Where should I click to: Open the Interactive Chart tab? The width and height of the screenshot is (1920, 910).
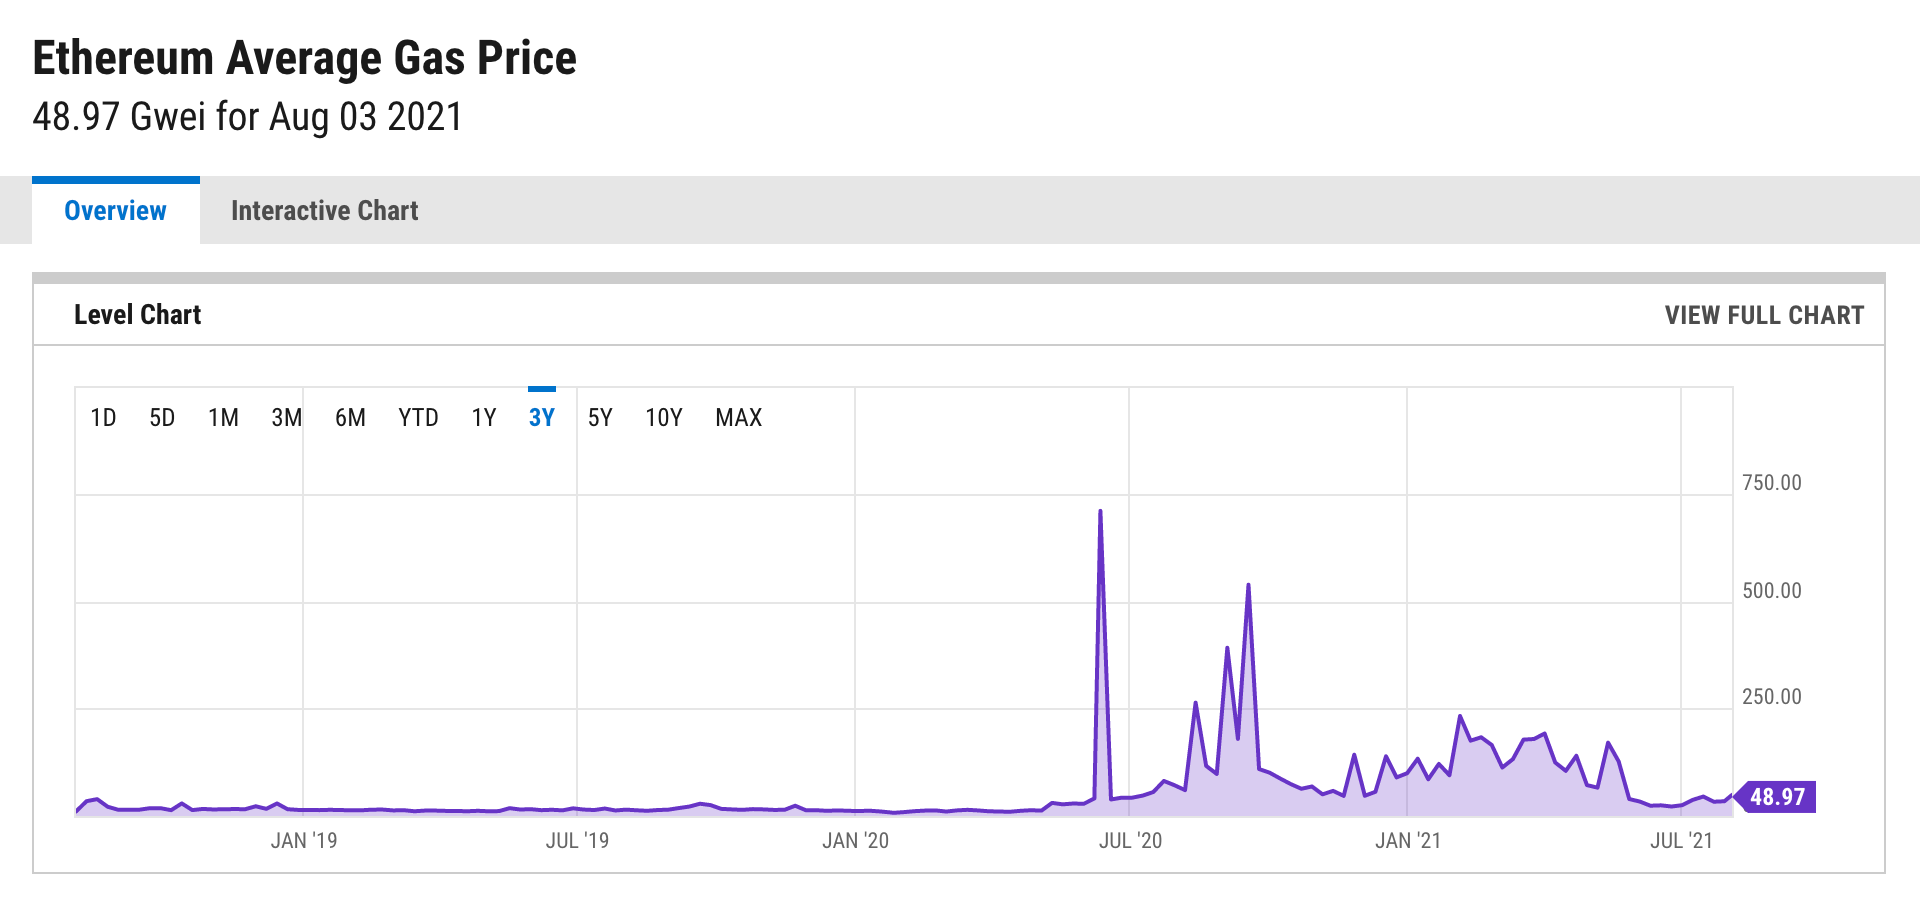(325, 211)
